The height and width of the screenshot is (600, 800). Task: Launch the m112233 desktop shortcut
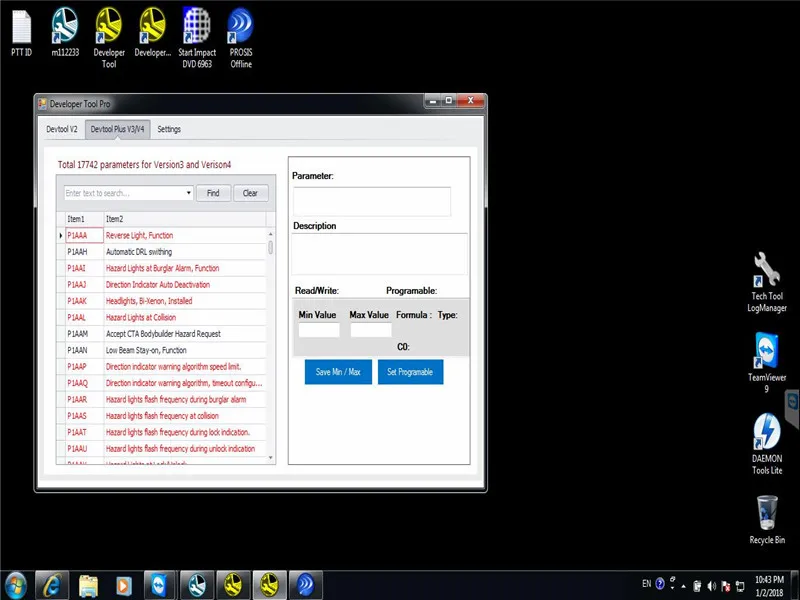[65, 32]
